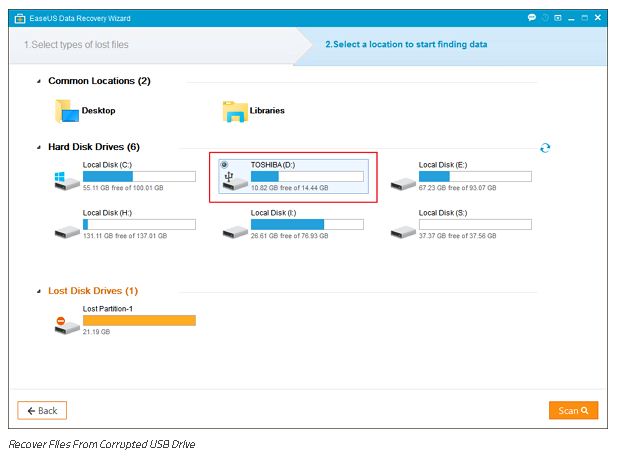
Task: Click the Local Disk (I:) label
Action: click(x=273, y=213)
